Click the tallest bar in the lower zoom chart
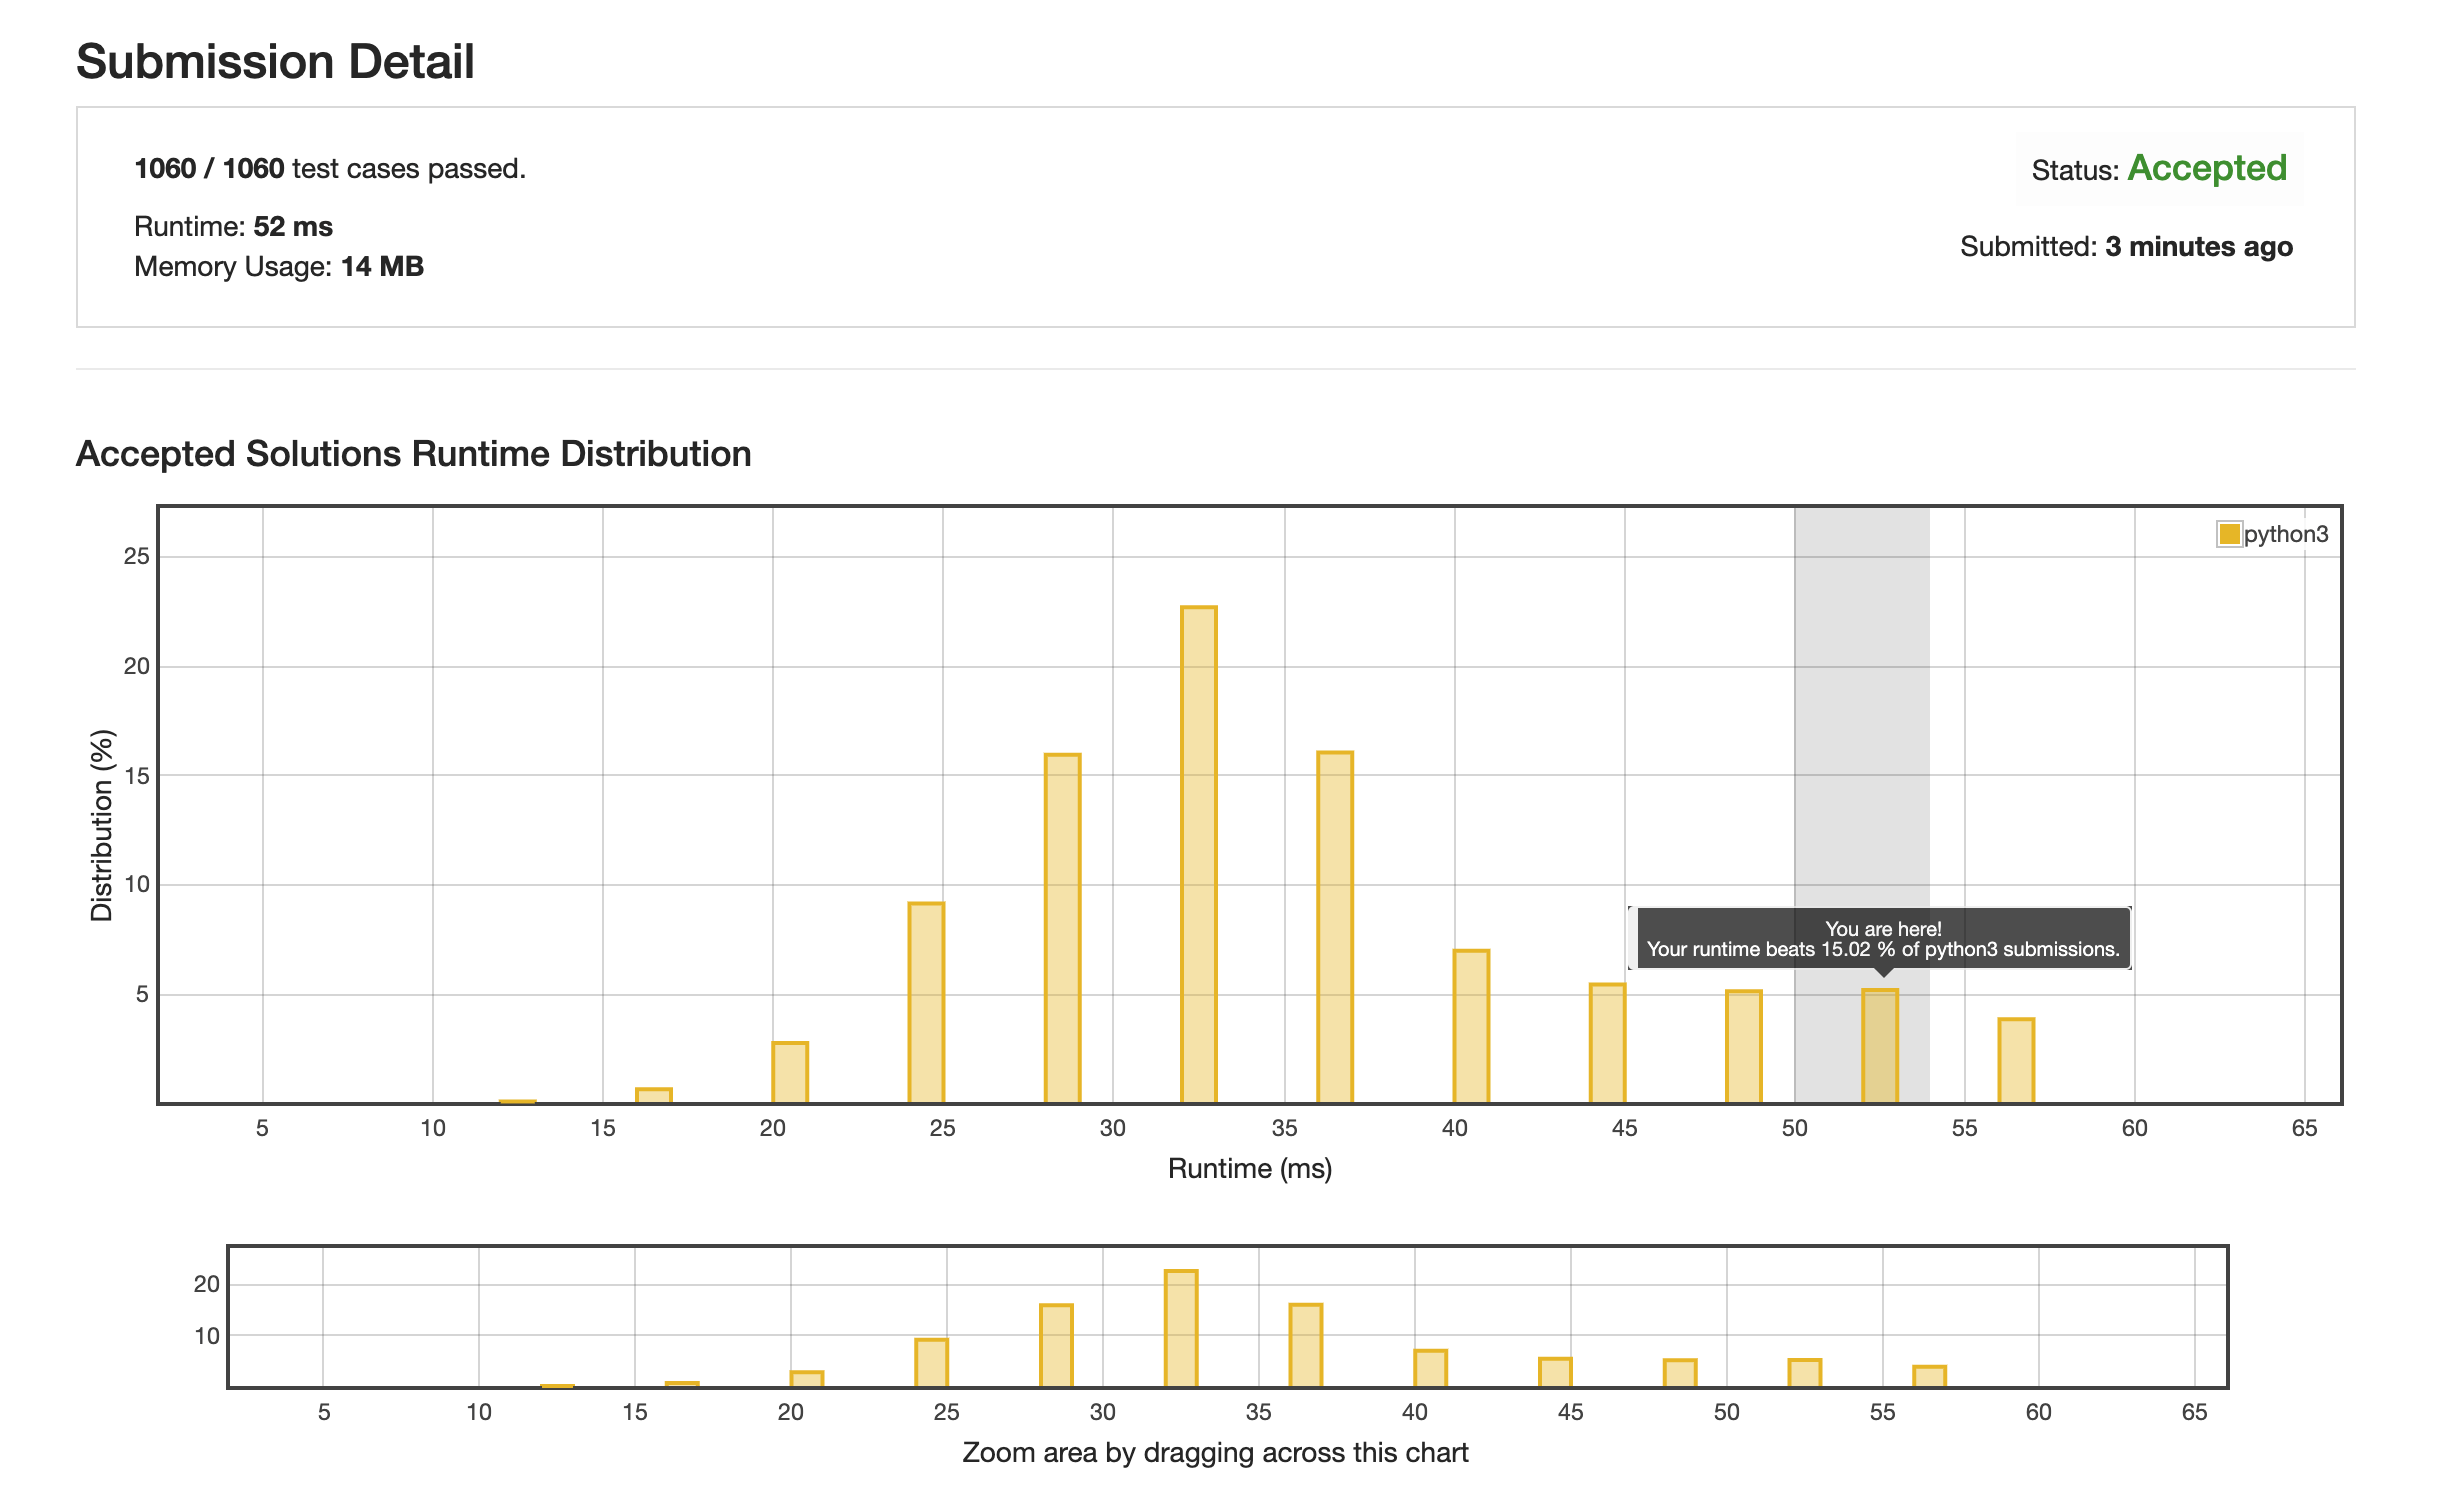2448x1492 pixels. pos(1181,1328)
